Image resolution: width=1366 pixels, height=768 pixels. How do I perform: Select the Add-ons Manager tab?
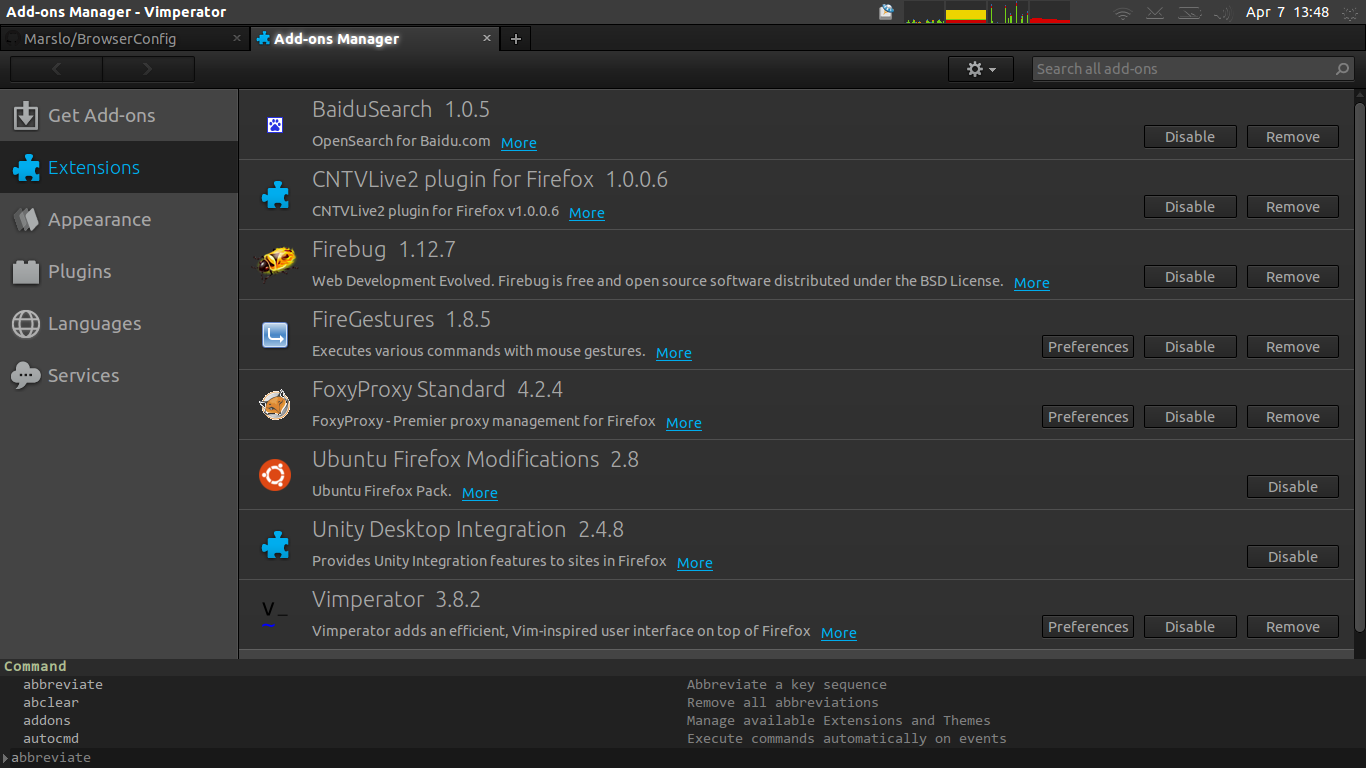(x=375, y=39)
